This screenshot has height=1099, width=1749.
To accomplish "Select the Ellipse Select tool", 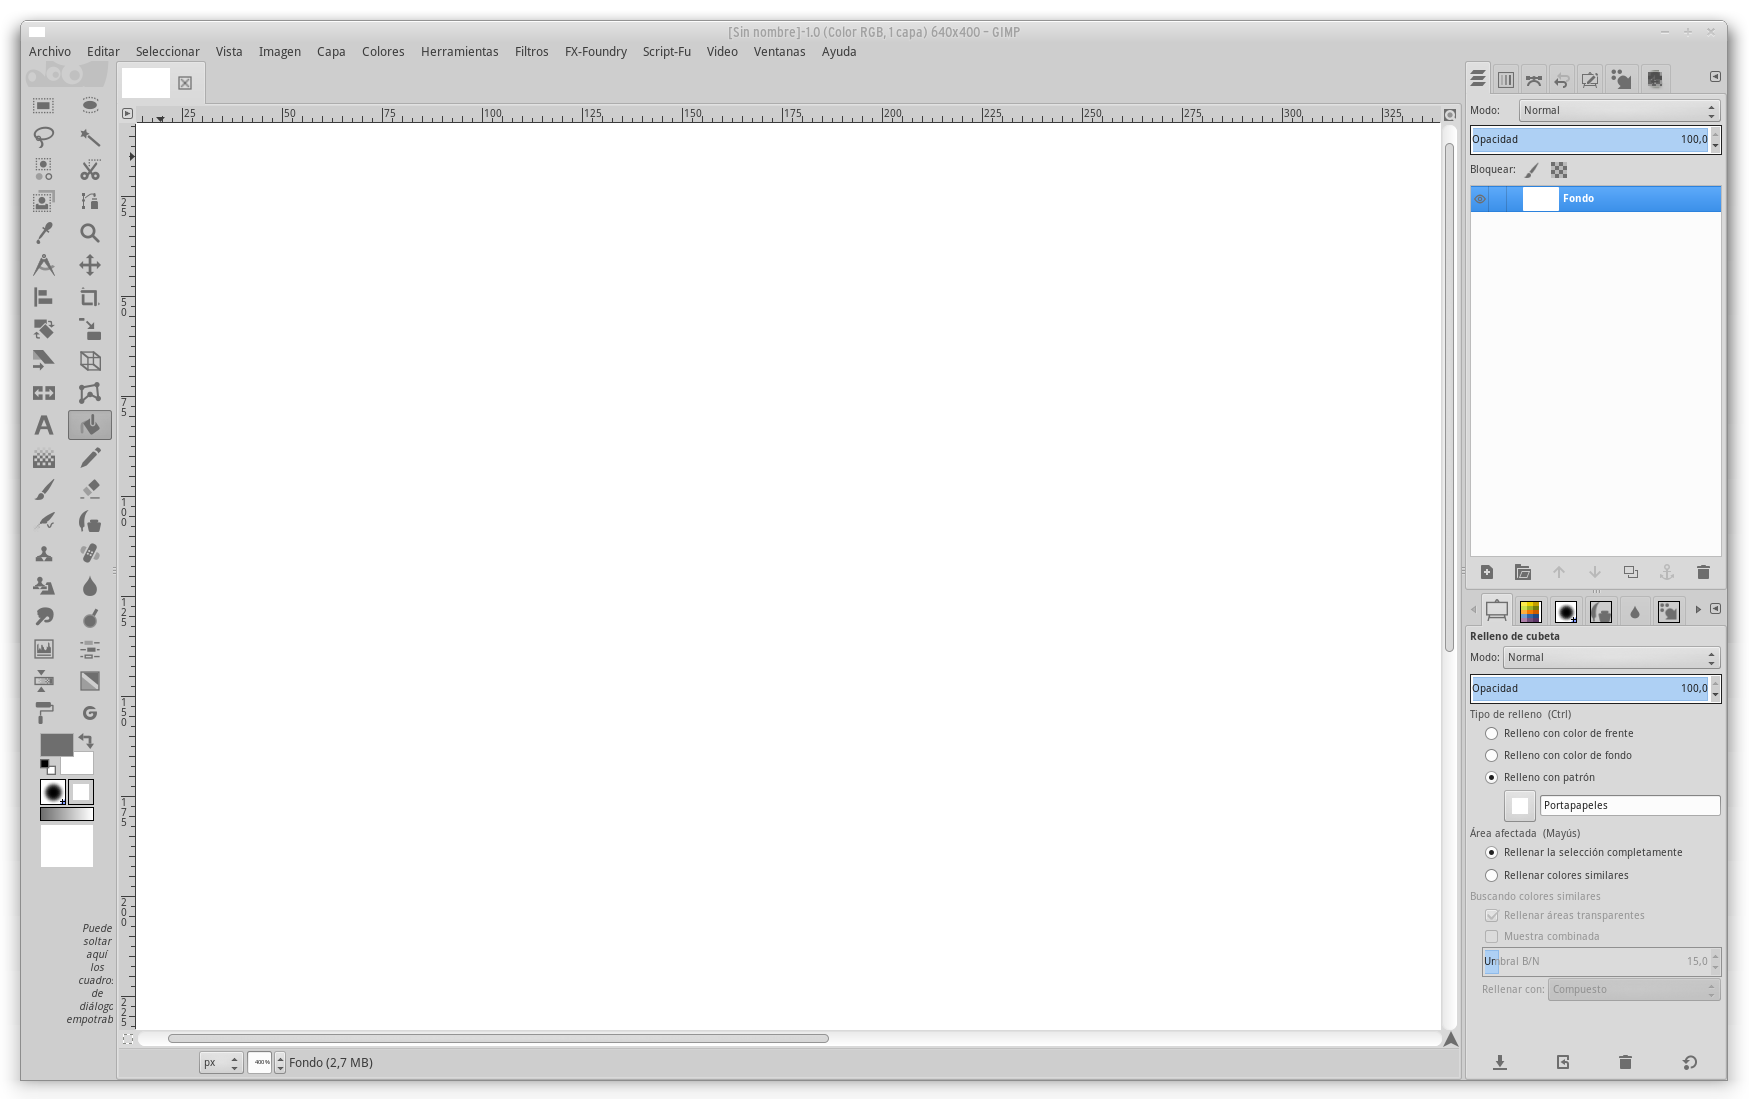I will point(90,105).
